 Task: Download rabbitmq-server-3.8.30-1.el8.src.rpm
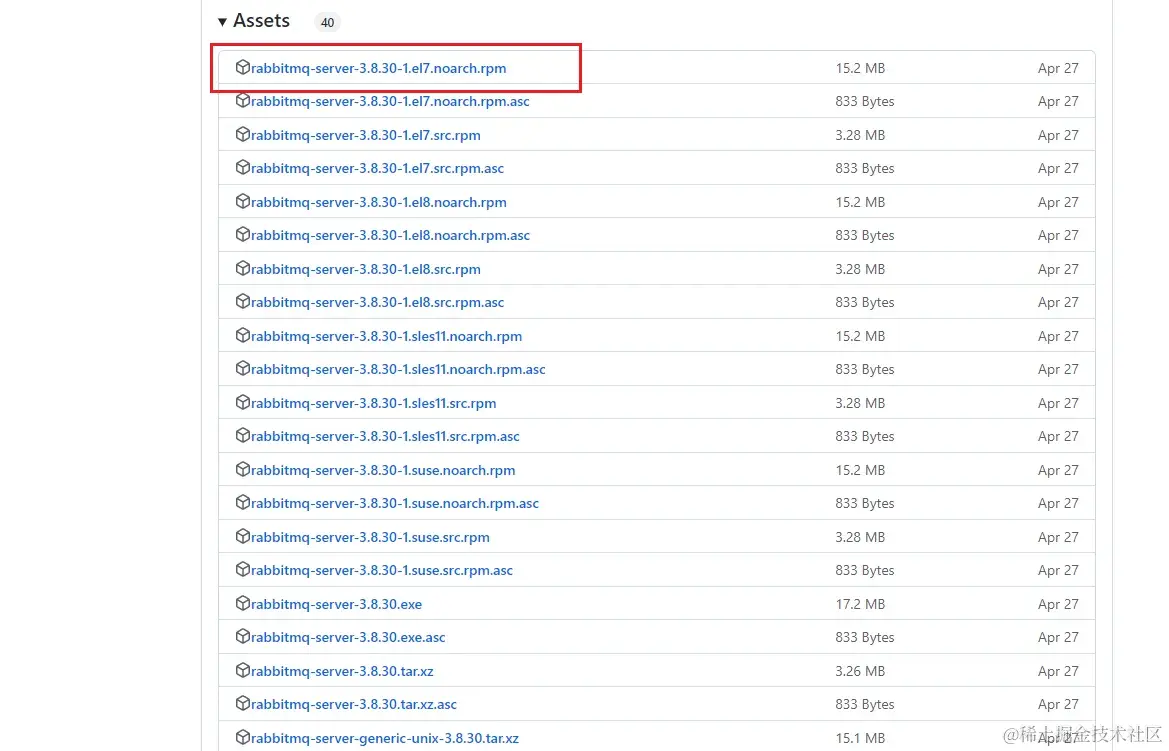pyautogui.click(x=365, y=269)
